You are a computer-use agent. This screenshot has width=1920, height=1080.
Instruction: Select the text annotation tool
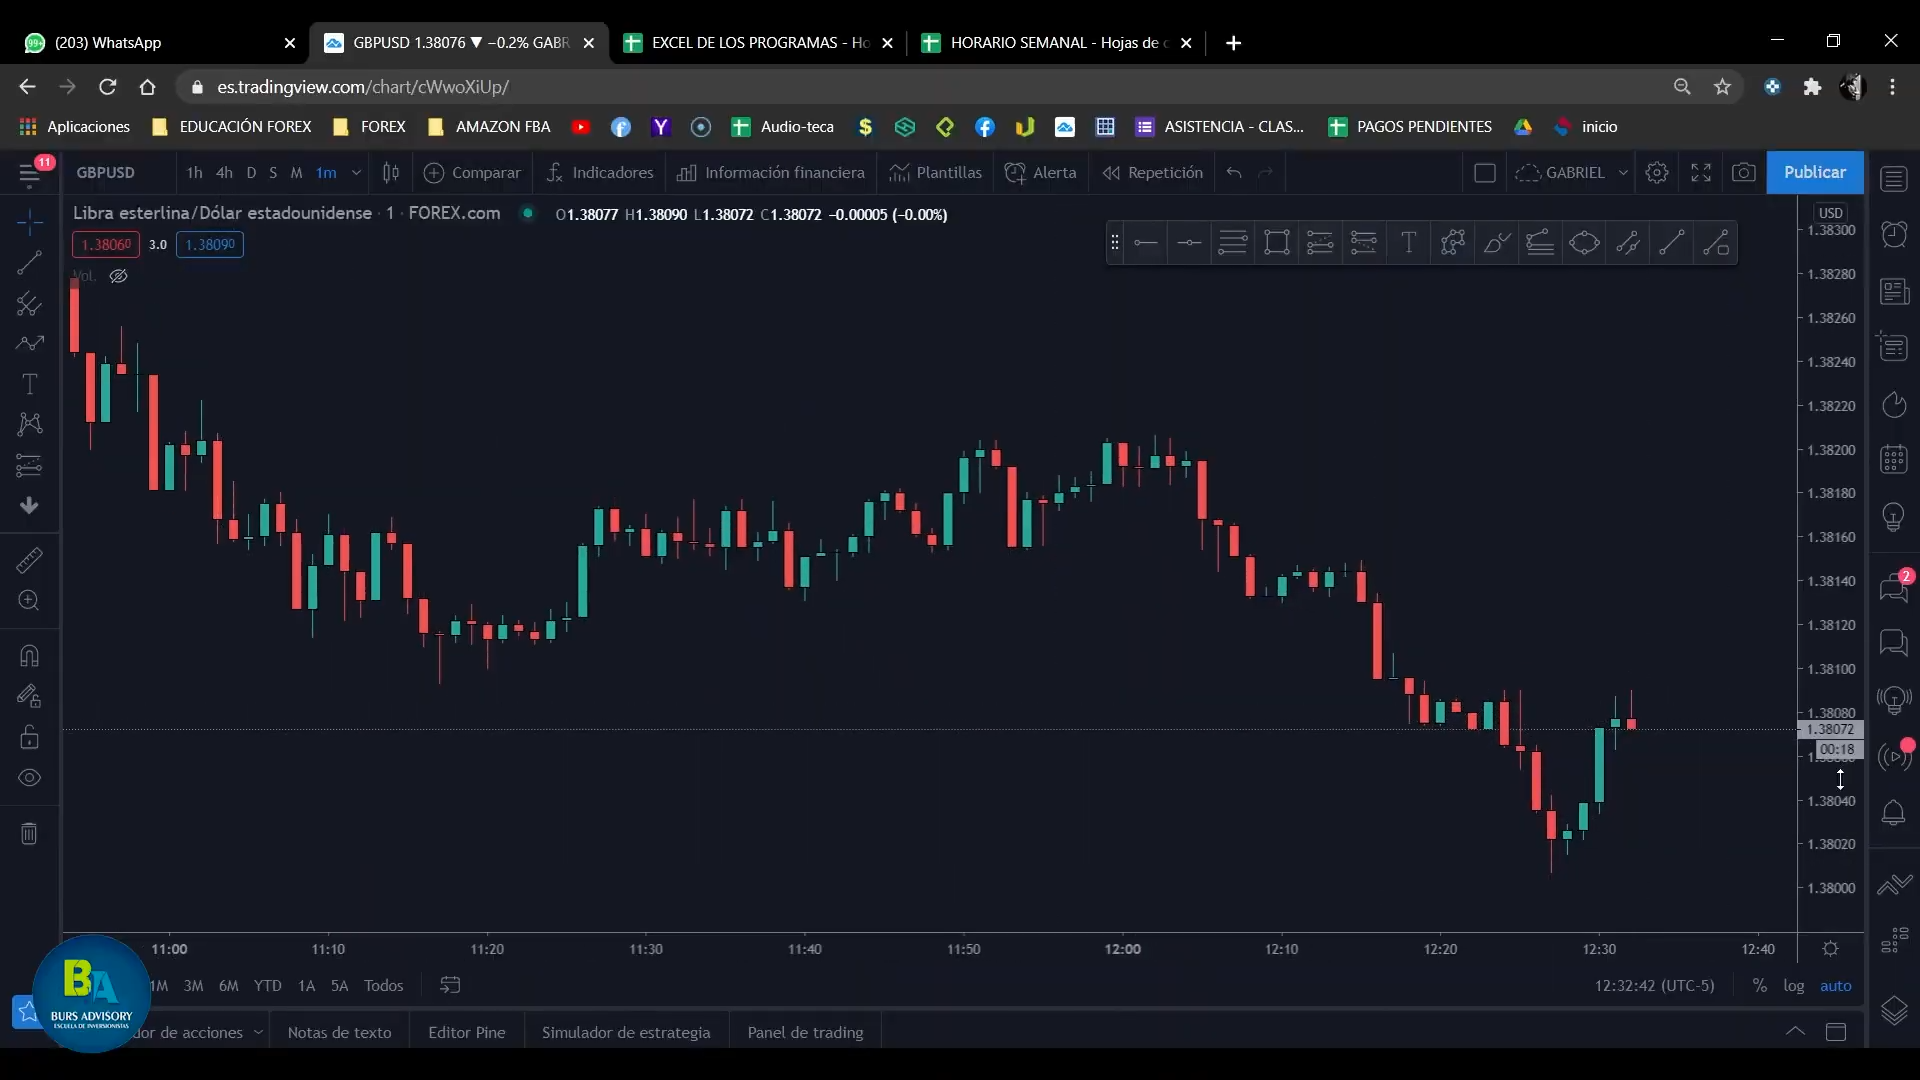[x=29, y=384]
